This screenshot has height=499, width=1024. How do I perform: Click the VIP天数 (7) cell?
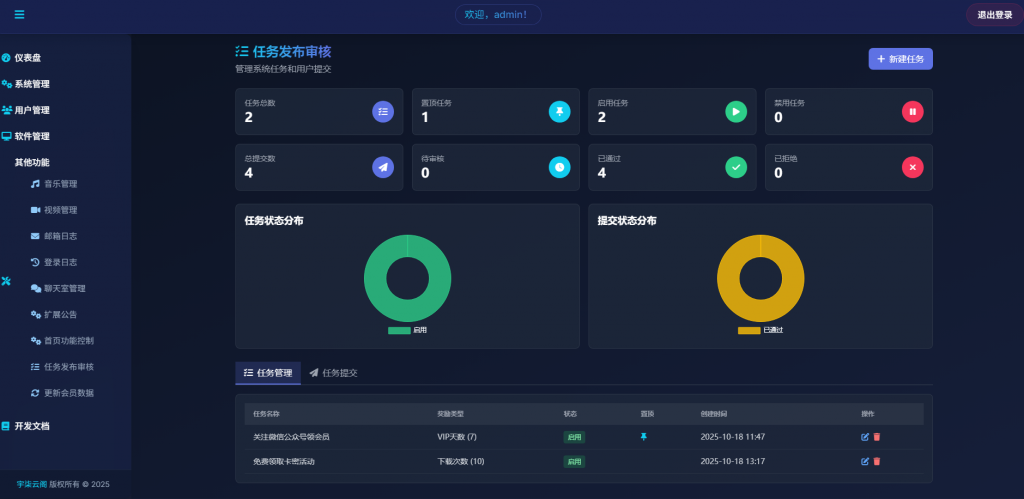(x=457, y=437)
